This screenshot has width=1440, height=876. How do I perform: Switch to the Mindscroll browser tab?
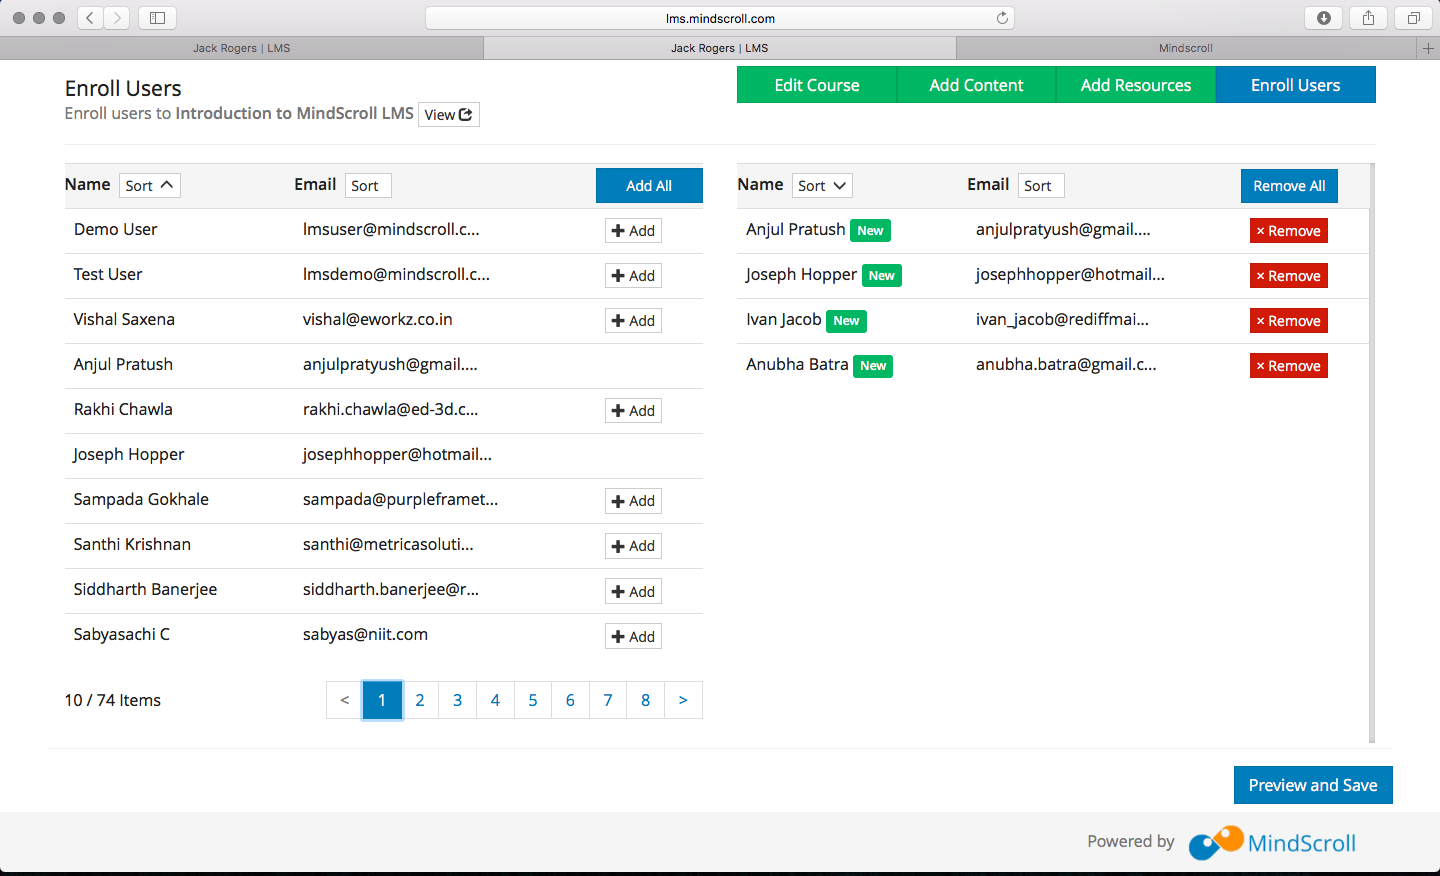(x=1186, y=48)
